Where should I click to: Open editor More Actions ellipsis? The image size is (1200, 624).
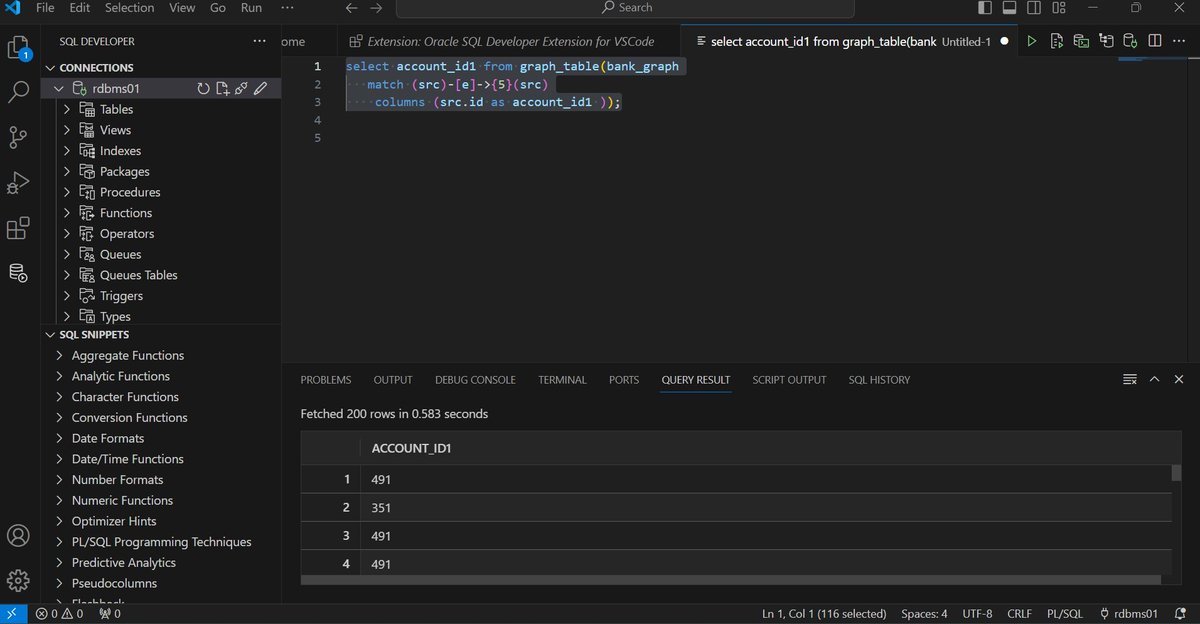(x=1180, y=41)
